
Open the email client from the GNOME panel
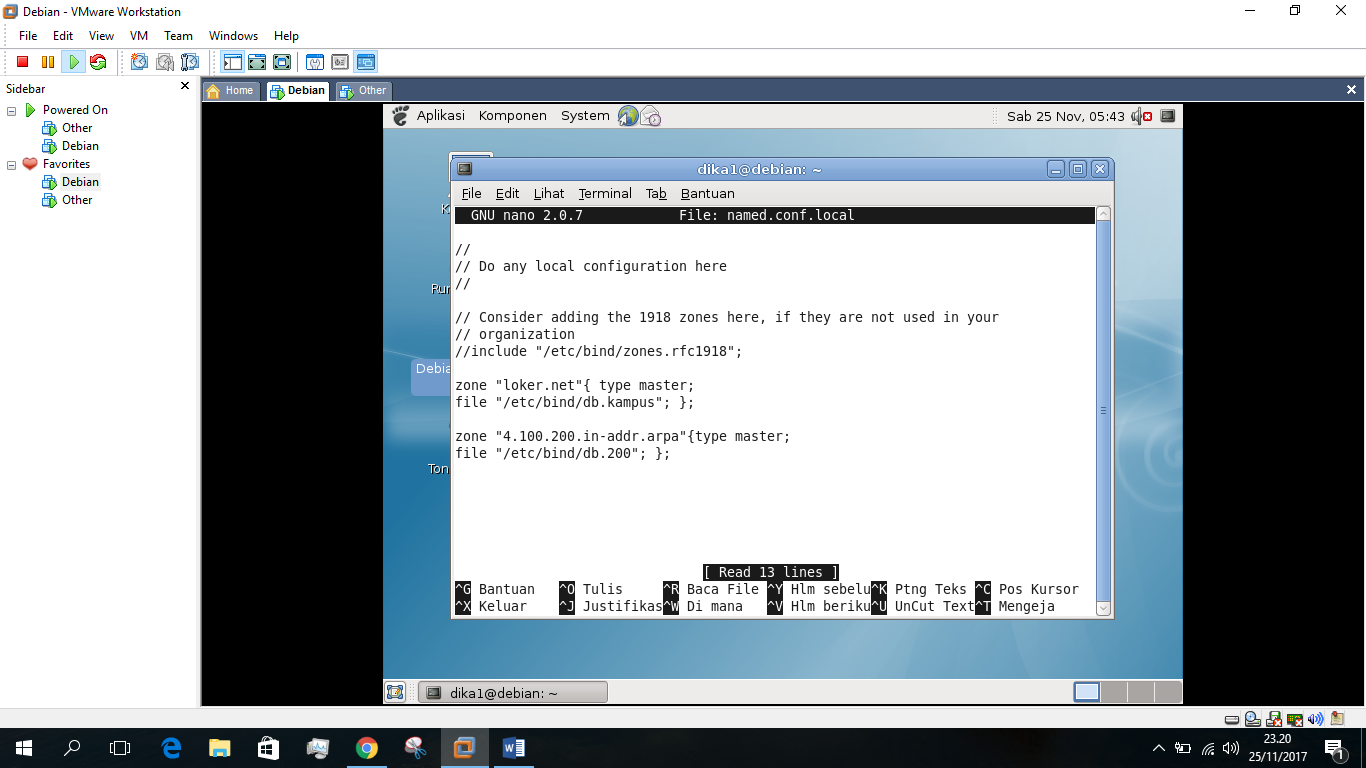point(648,115)
